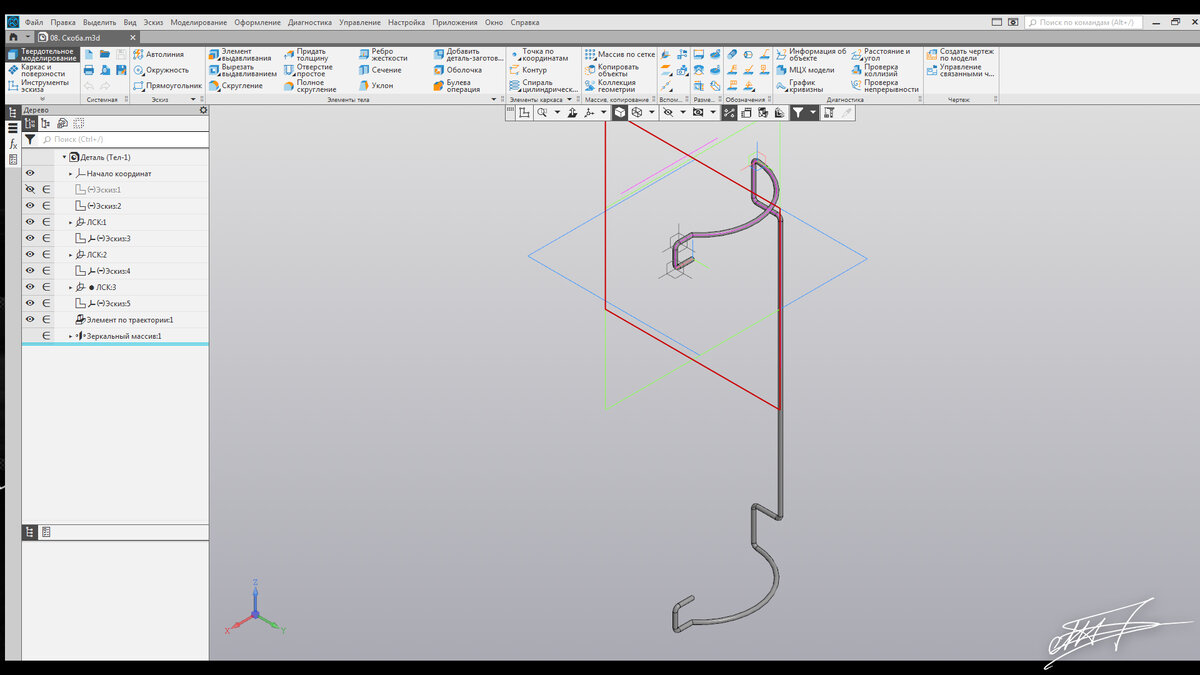
Task: Open the Эскиз menu
Action: point(153,22)
